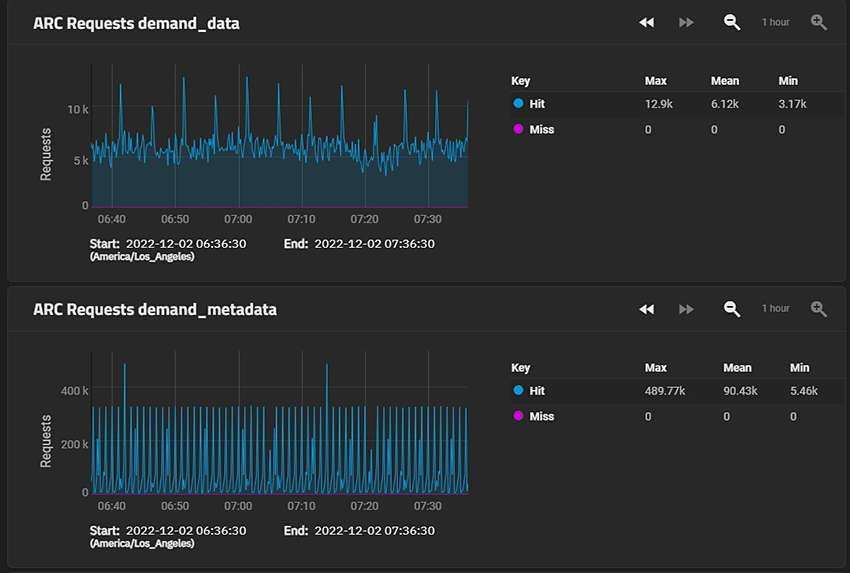Zoom in the demand_metadata chart
Screen dimensions: 850x573
(x=819, y=309)
